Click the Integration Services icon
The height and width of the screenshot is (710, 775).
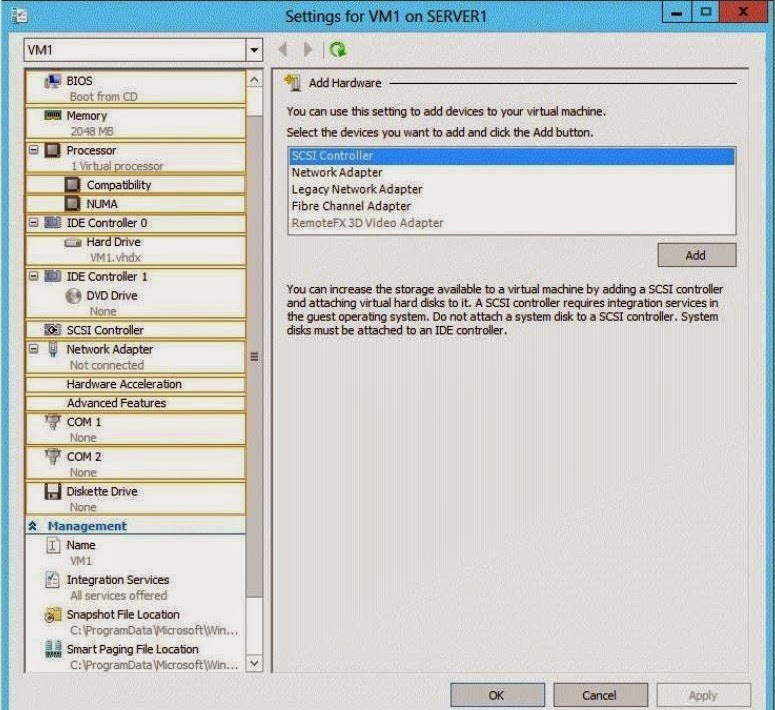click(52, 579)
